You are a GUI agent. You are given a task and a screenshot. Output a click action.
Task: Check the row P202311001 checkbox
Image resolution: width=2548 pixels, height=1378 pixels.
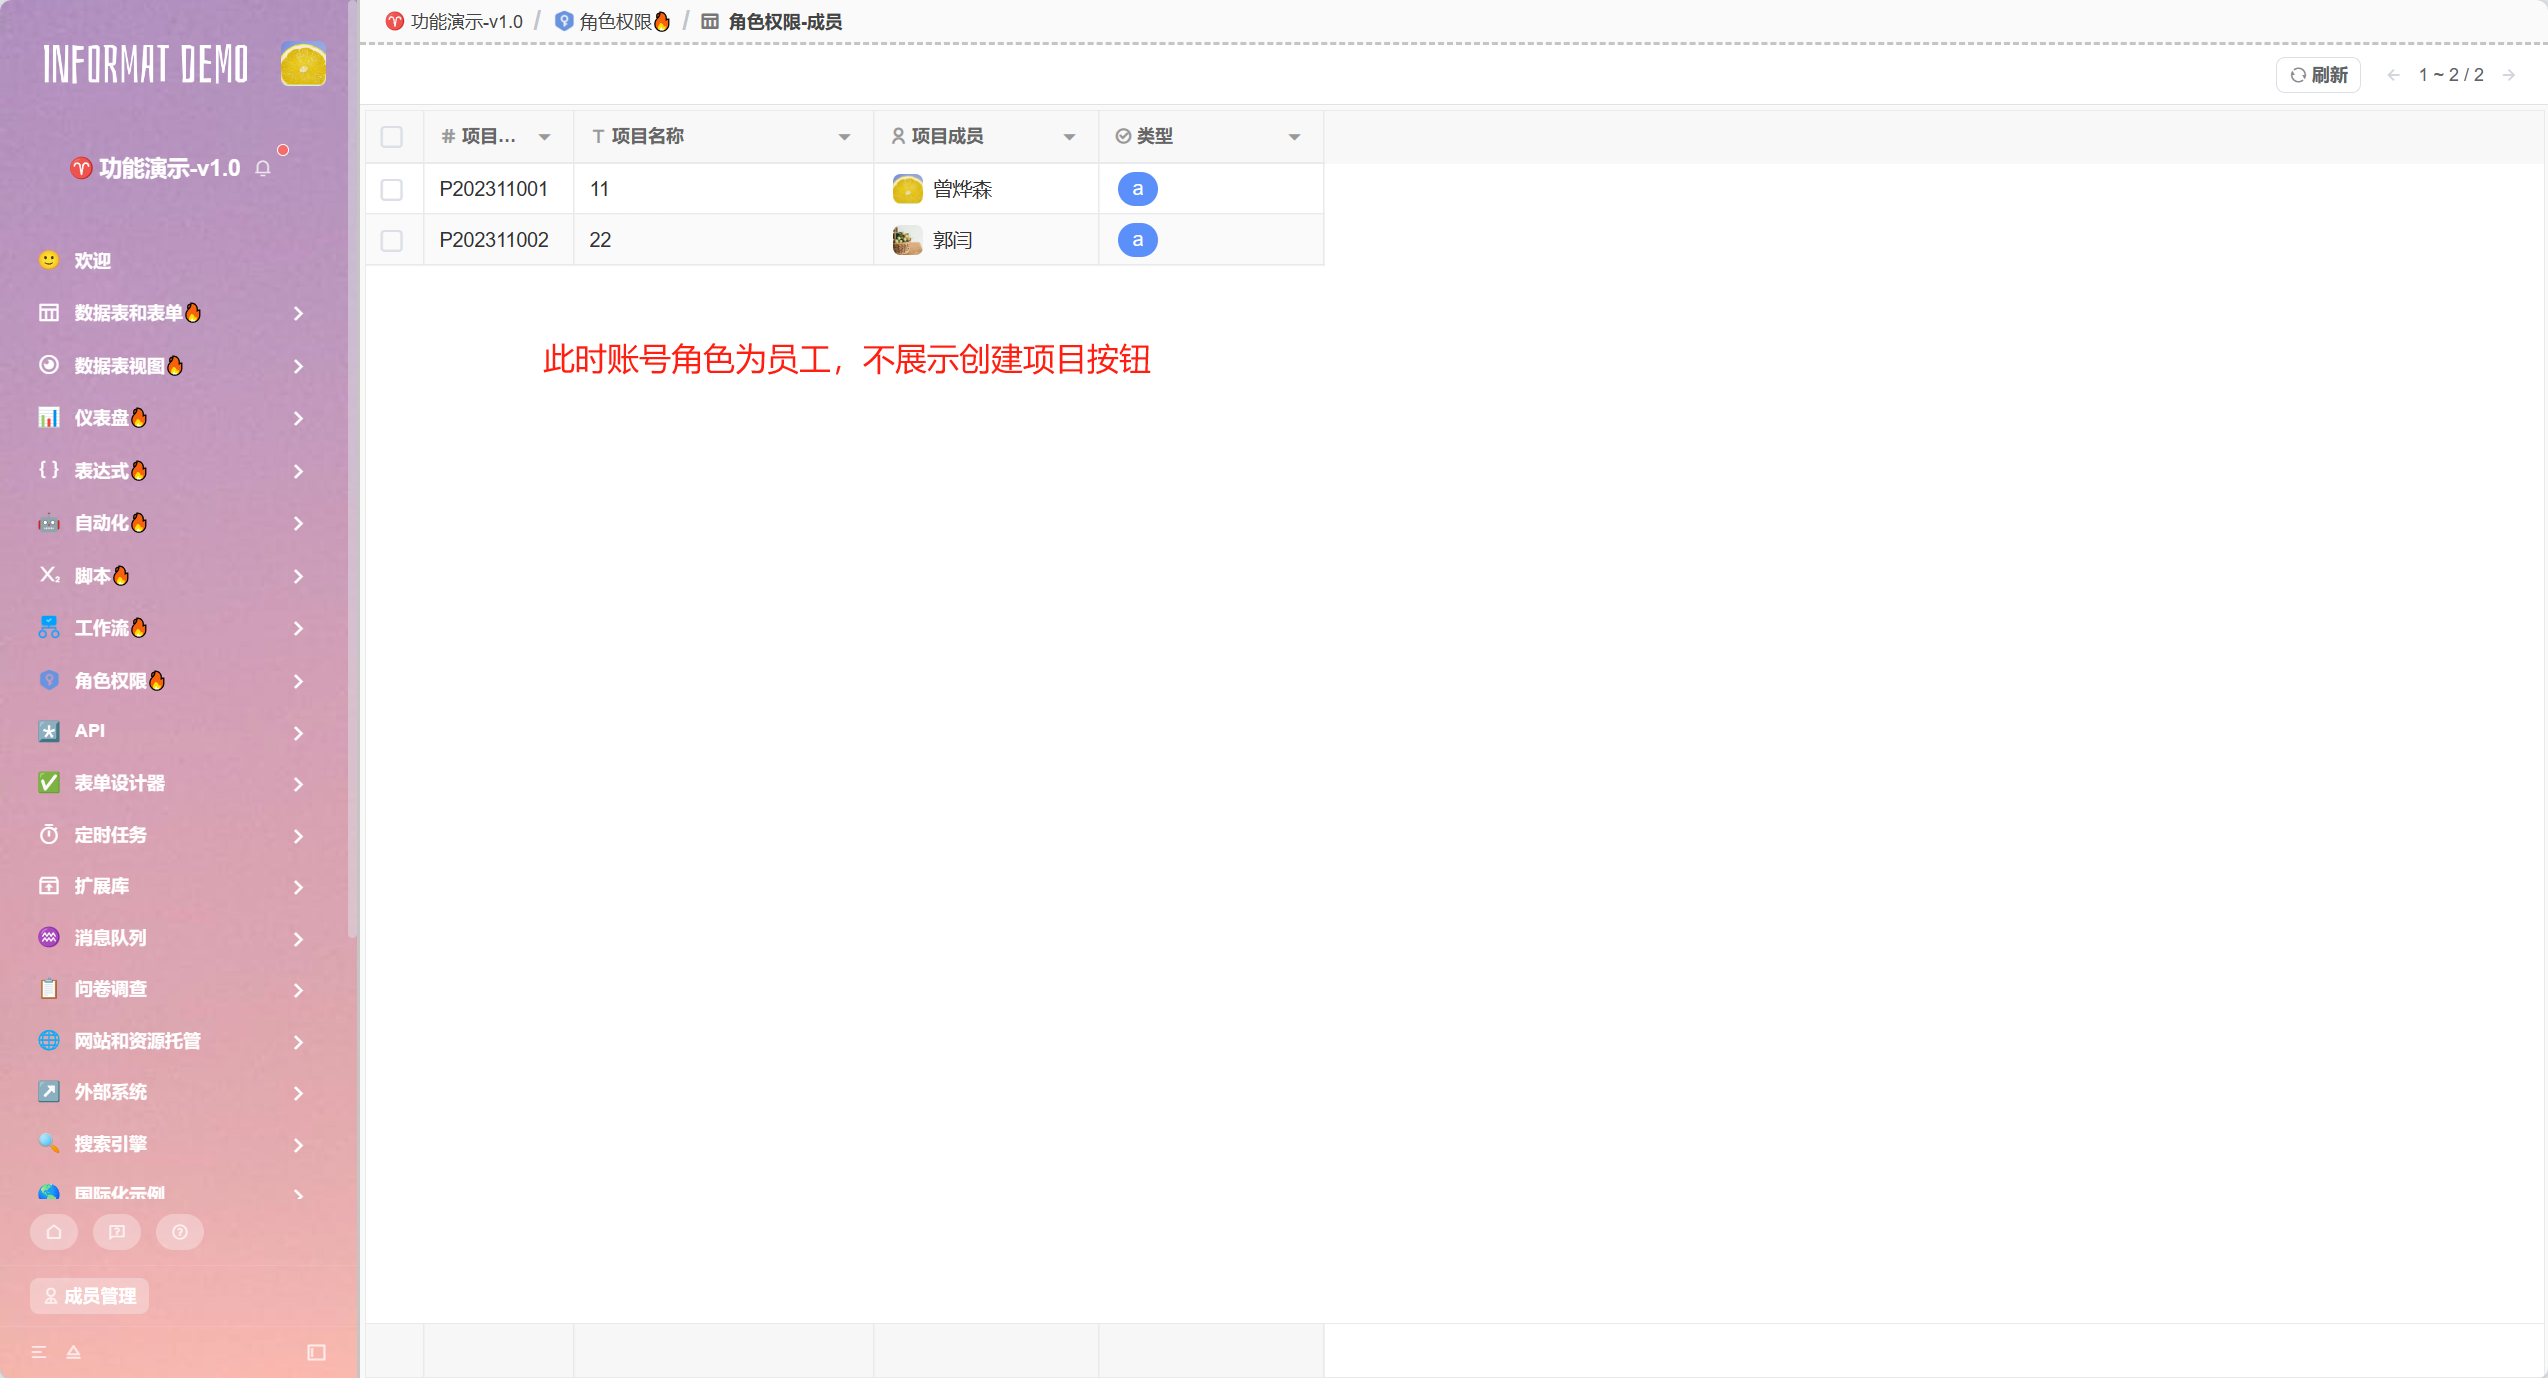[x=392, y=189]
